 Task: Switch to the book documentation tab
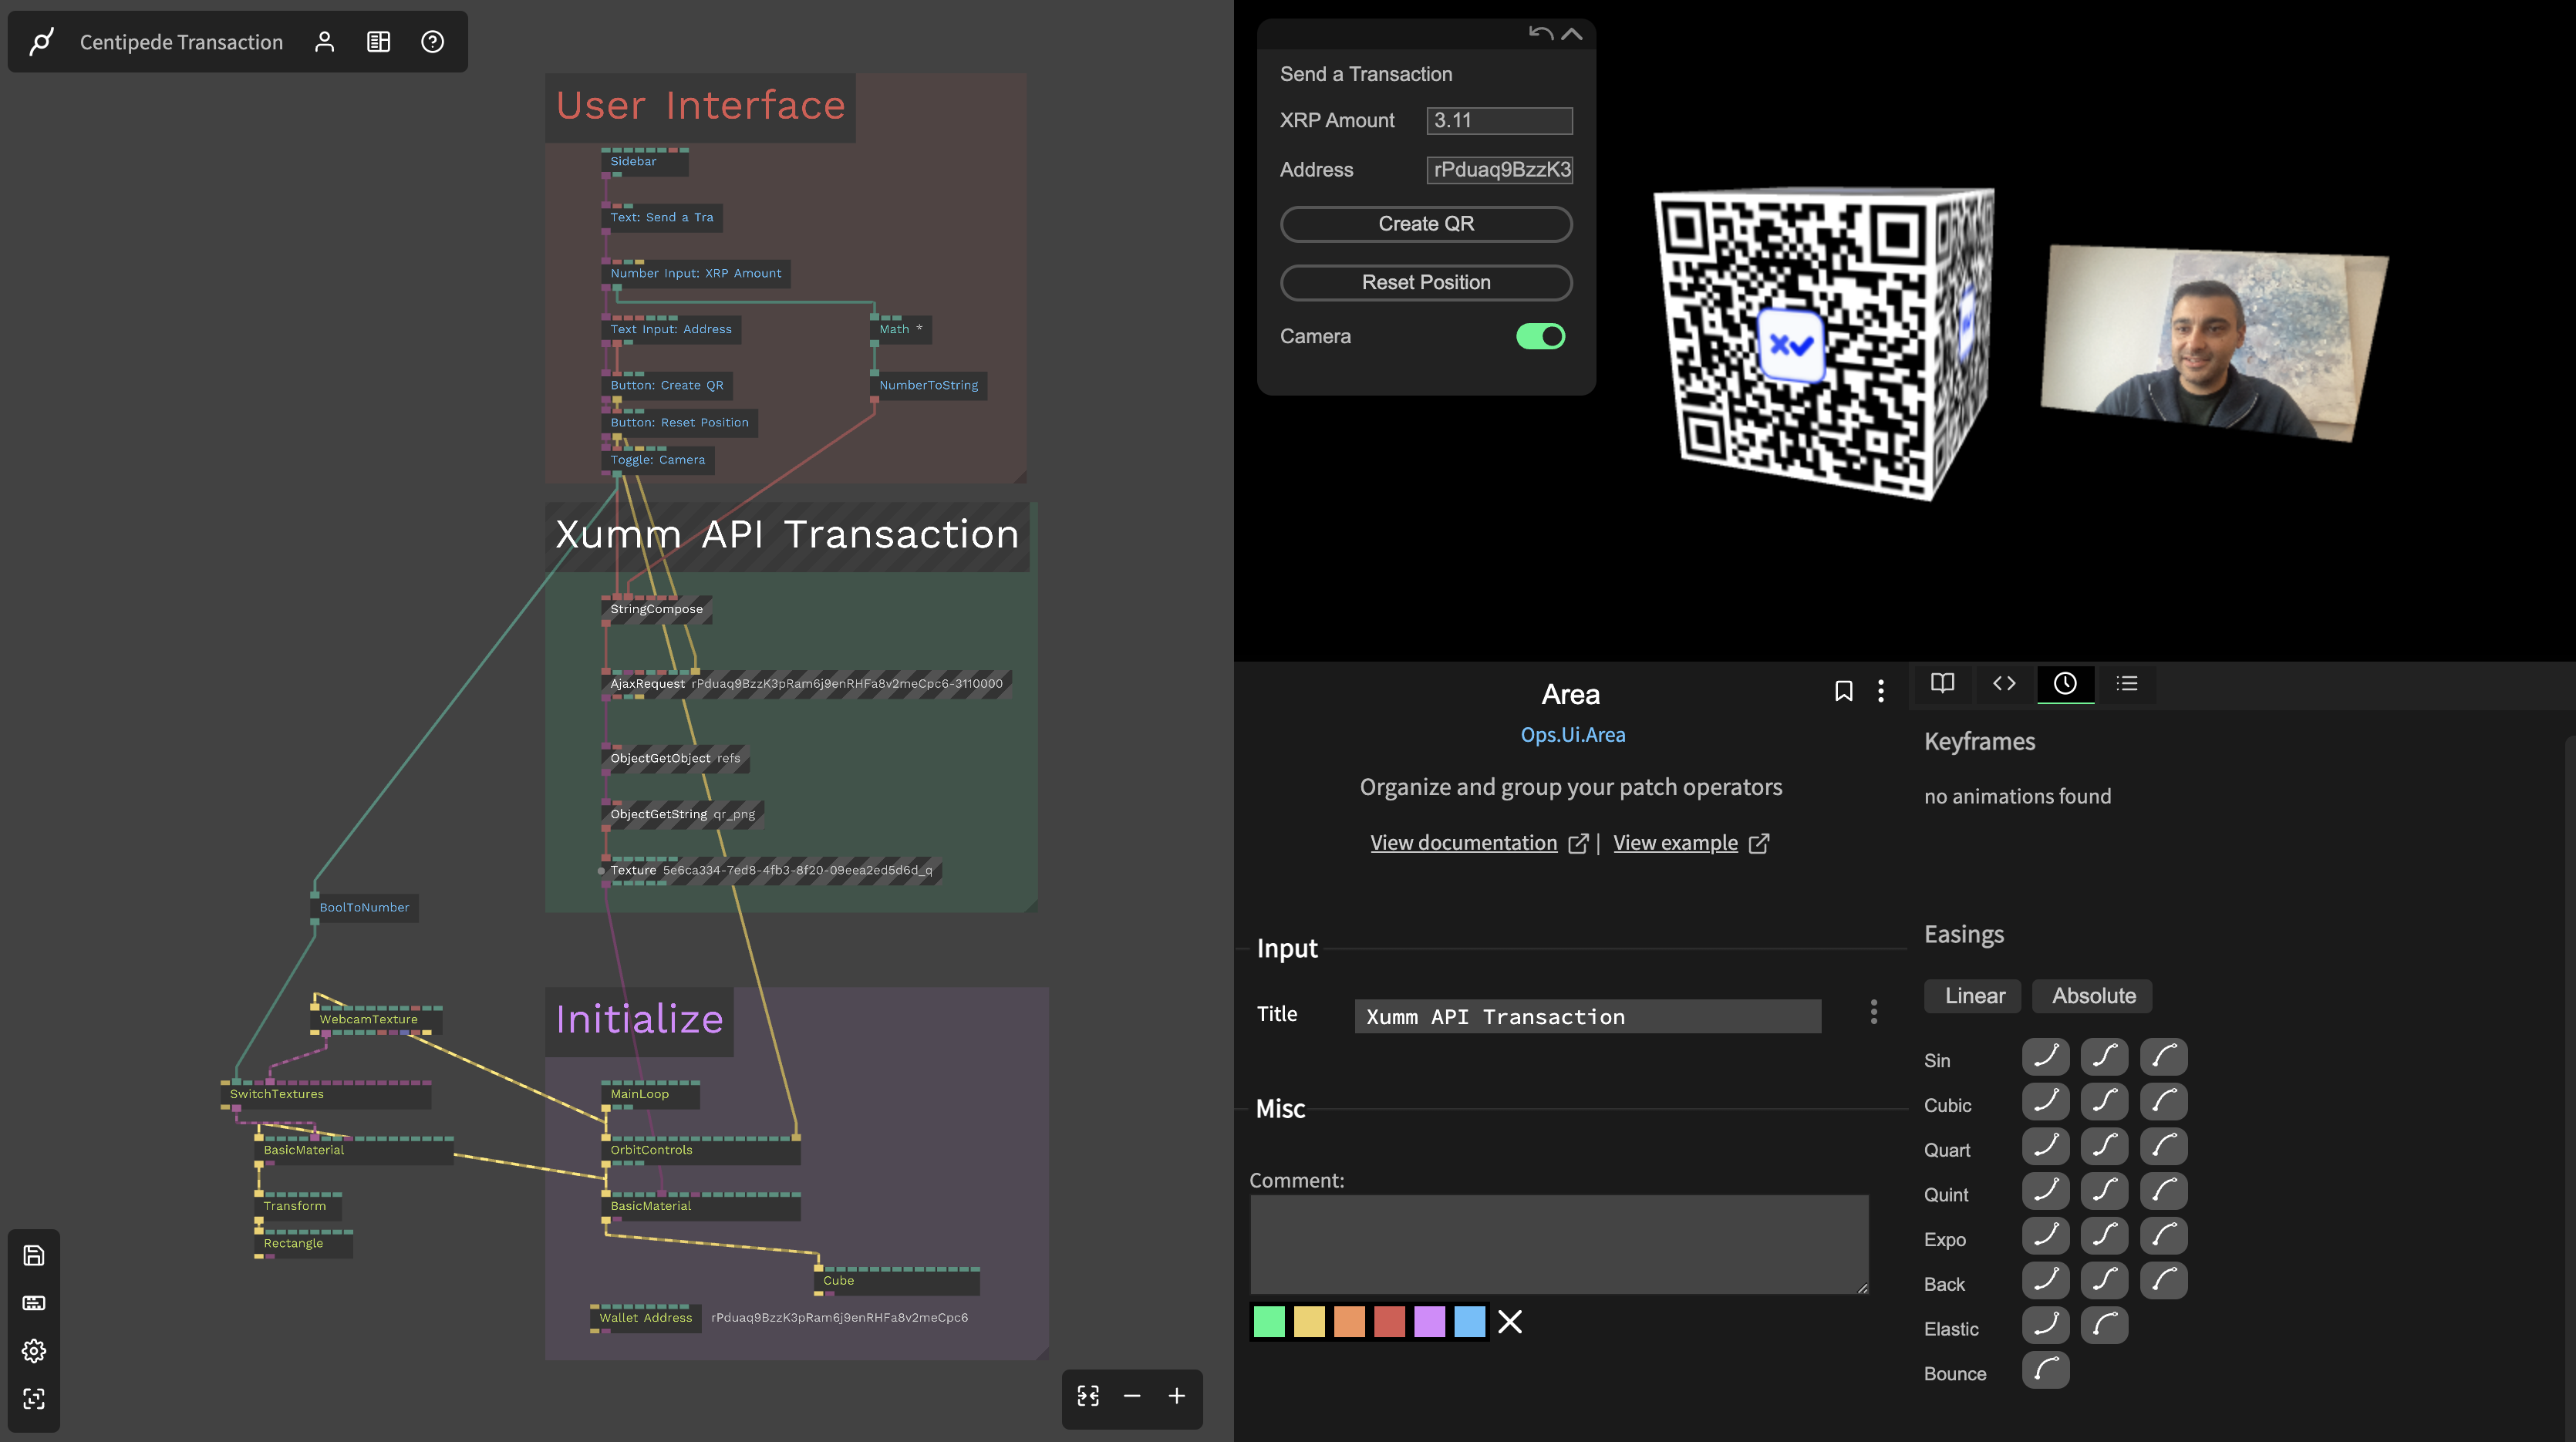tap(1942, 684)
